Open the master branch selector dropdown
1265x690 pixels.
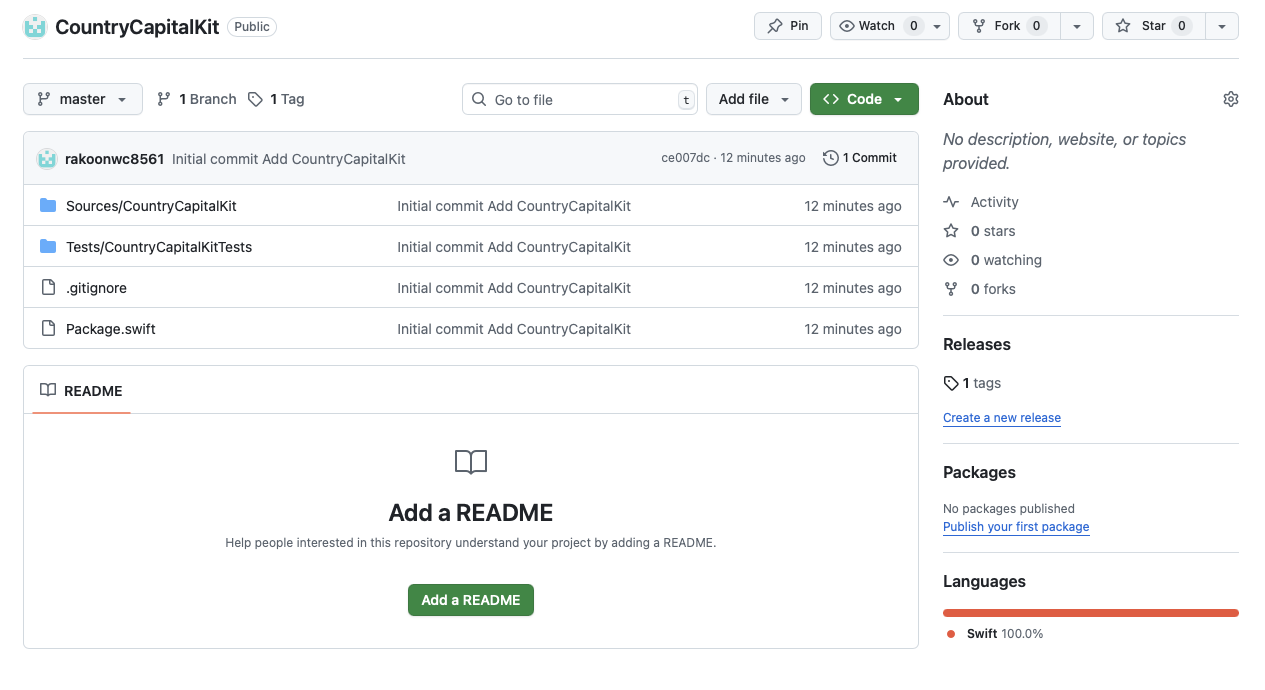click(83, 99)
